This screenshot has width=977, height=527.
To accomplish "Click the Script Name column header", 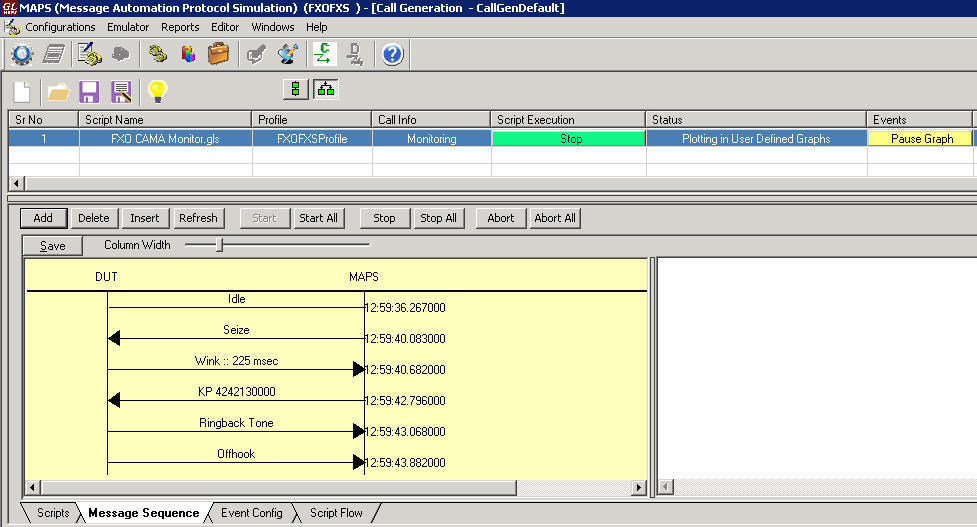I will [x=165, y=120].
